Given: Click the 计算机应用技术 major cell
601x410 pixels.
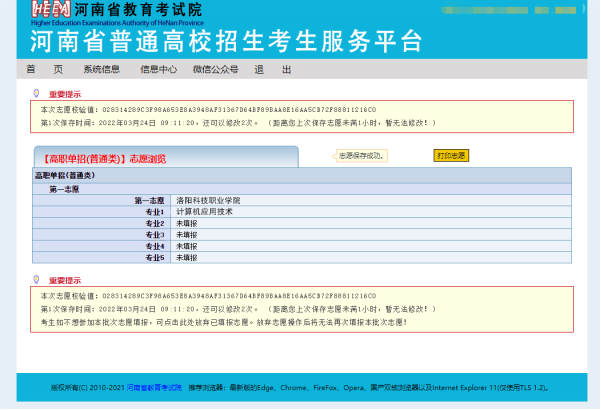Looking at the screenshot, I should (x=204, y=212).
